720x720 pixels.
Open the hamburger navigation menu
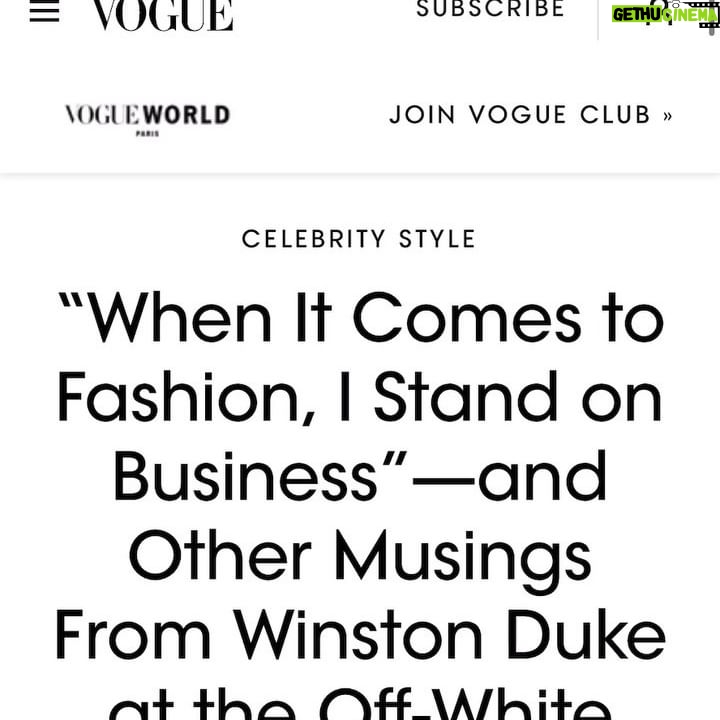point(44,13)
